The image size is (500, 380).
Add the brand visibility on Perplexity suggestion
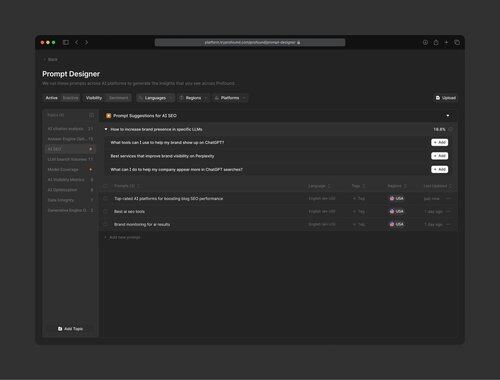(440, 156)
